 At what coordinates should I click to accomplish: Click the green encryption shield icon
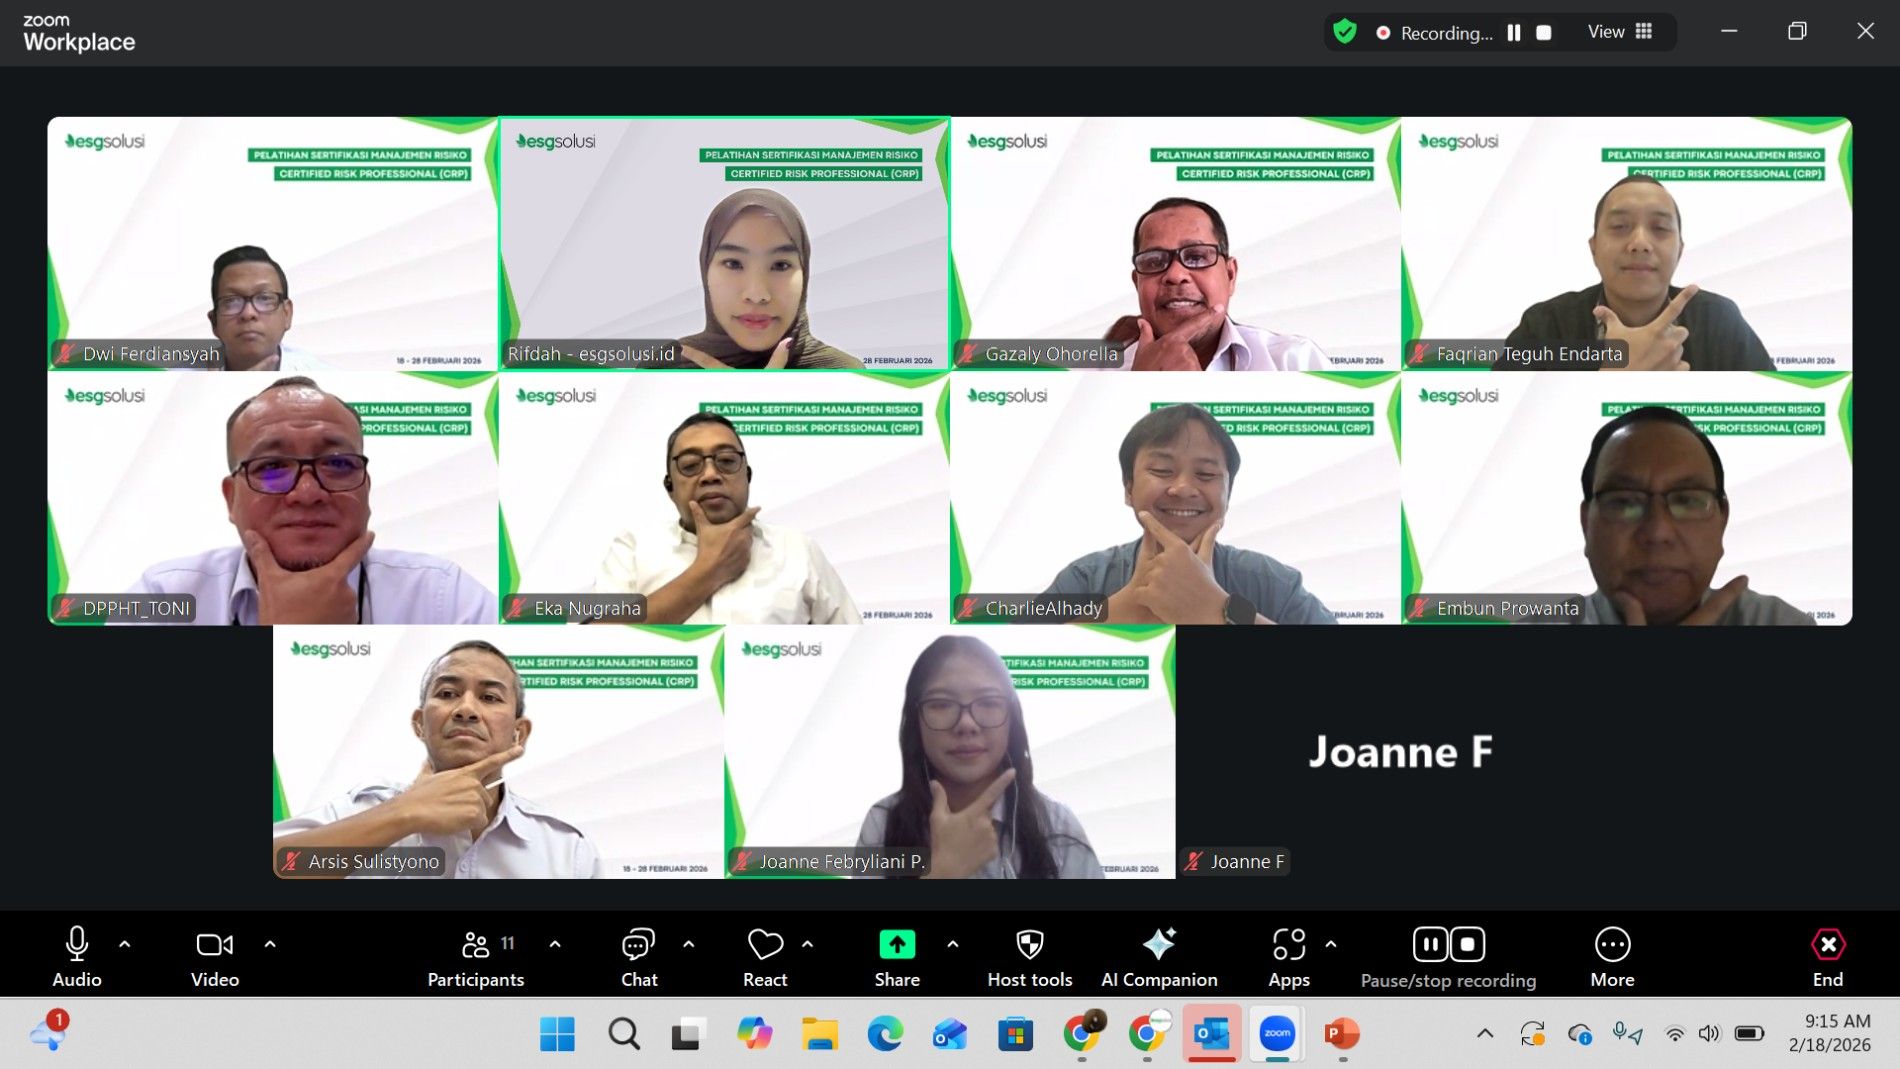click(1345, 32)
